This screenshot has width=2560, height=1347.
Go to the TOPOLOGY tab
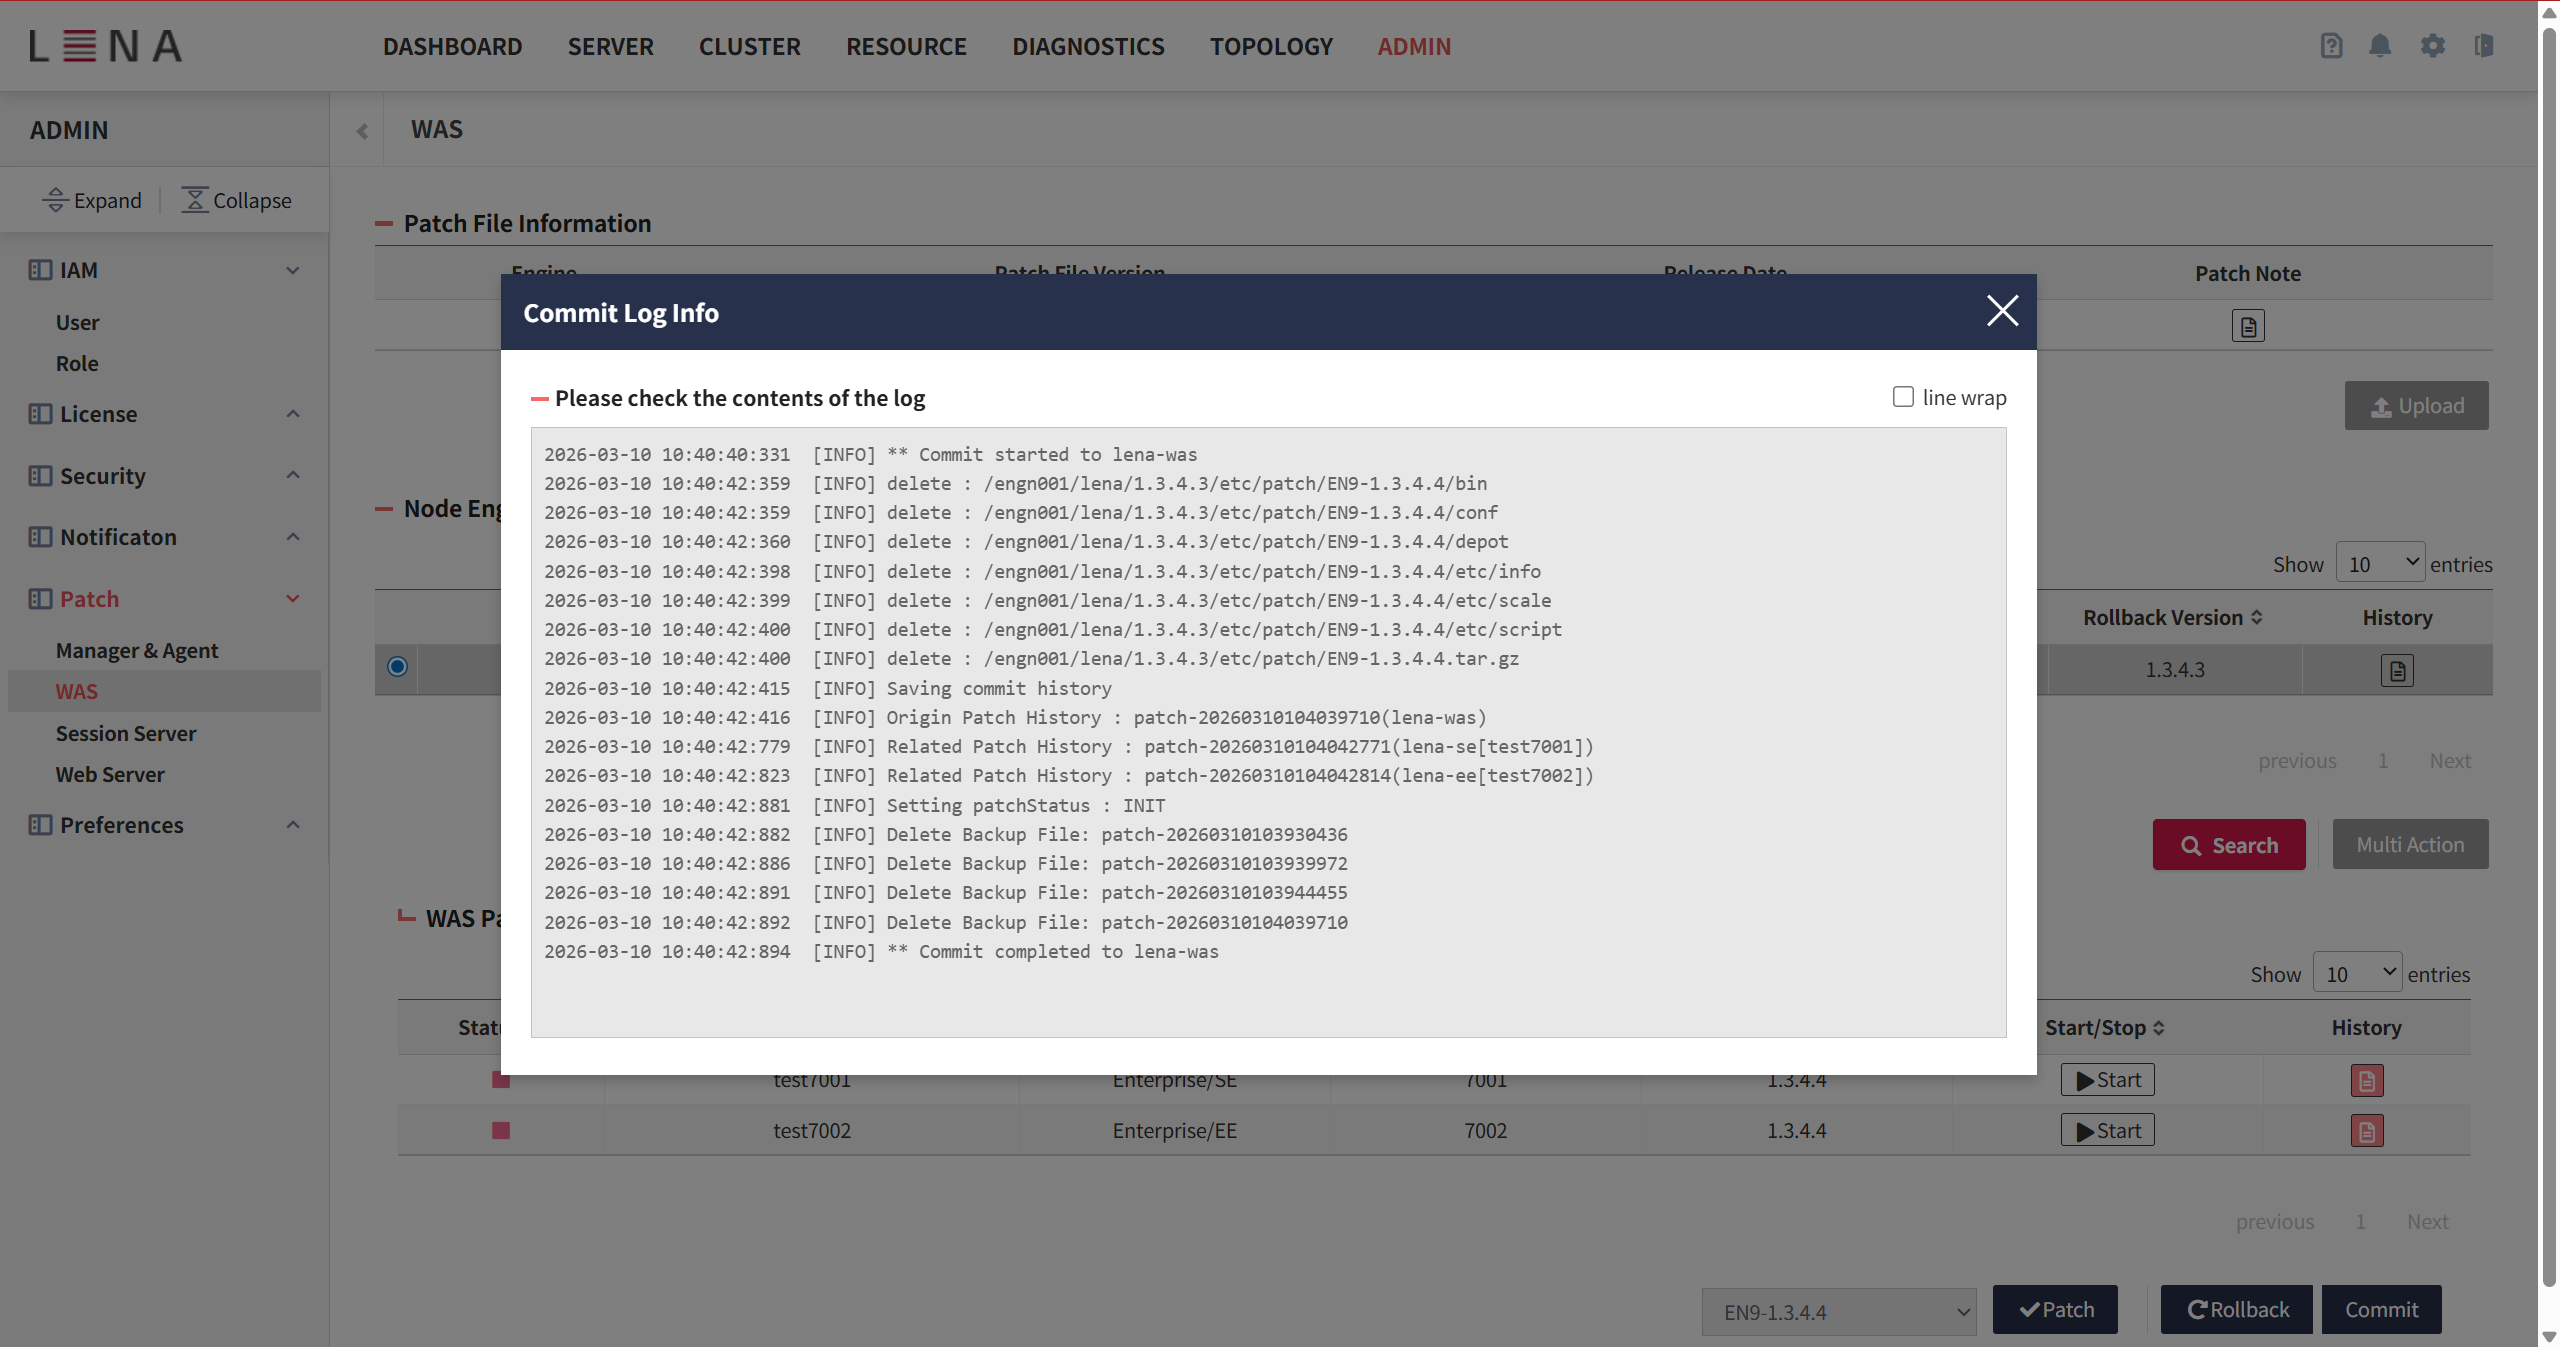[1271, 46]
